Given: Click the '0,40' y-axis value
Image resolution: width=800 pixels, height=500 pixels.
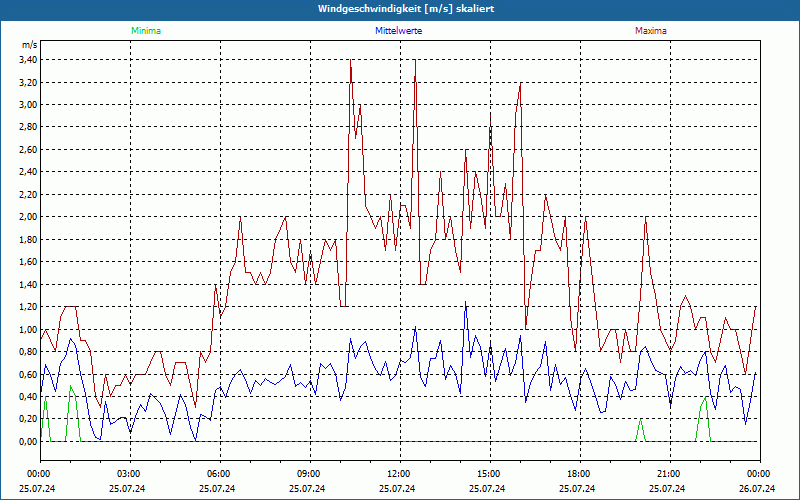Looking at the screenshot, I should 29,396.
